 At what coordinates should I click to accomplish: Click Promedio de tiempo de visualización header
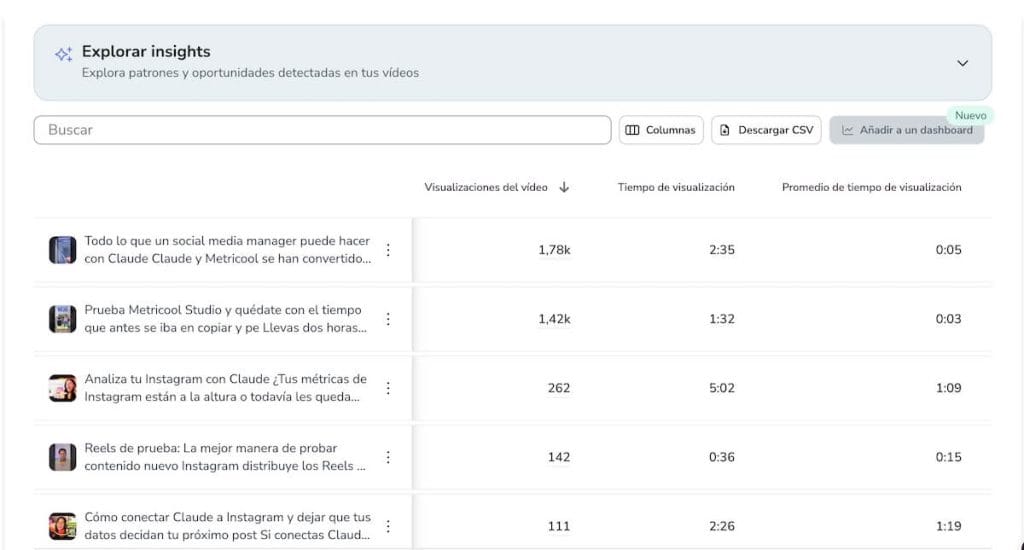click(871, 187)
